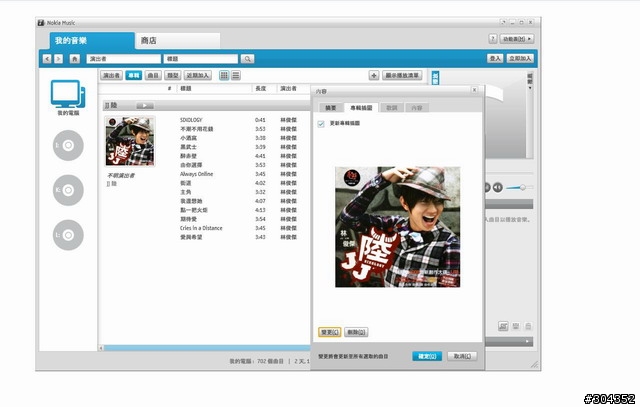Click the small album thumbnail in list
The height and width of the screenshot is (407, 640).
[x=130, y=141]
